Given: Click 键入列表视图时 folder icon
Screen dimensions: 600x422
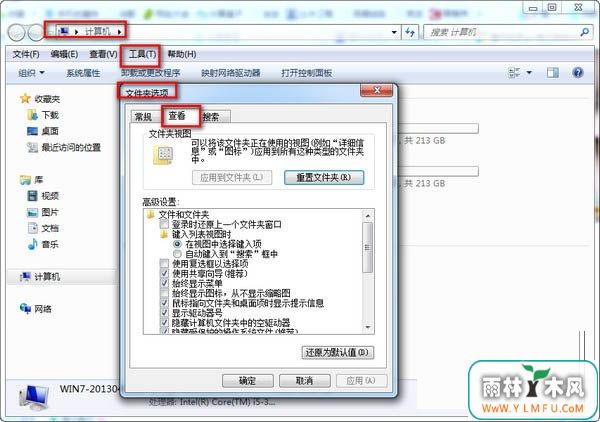Looking at the screenshot, I should (164, 234).
